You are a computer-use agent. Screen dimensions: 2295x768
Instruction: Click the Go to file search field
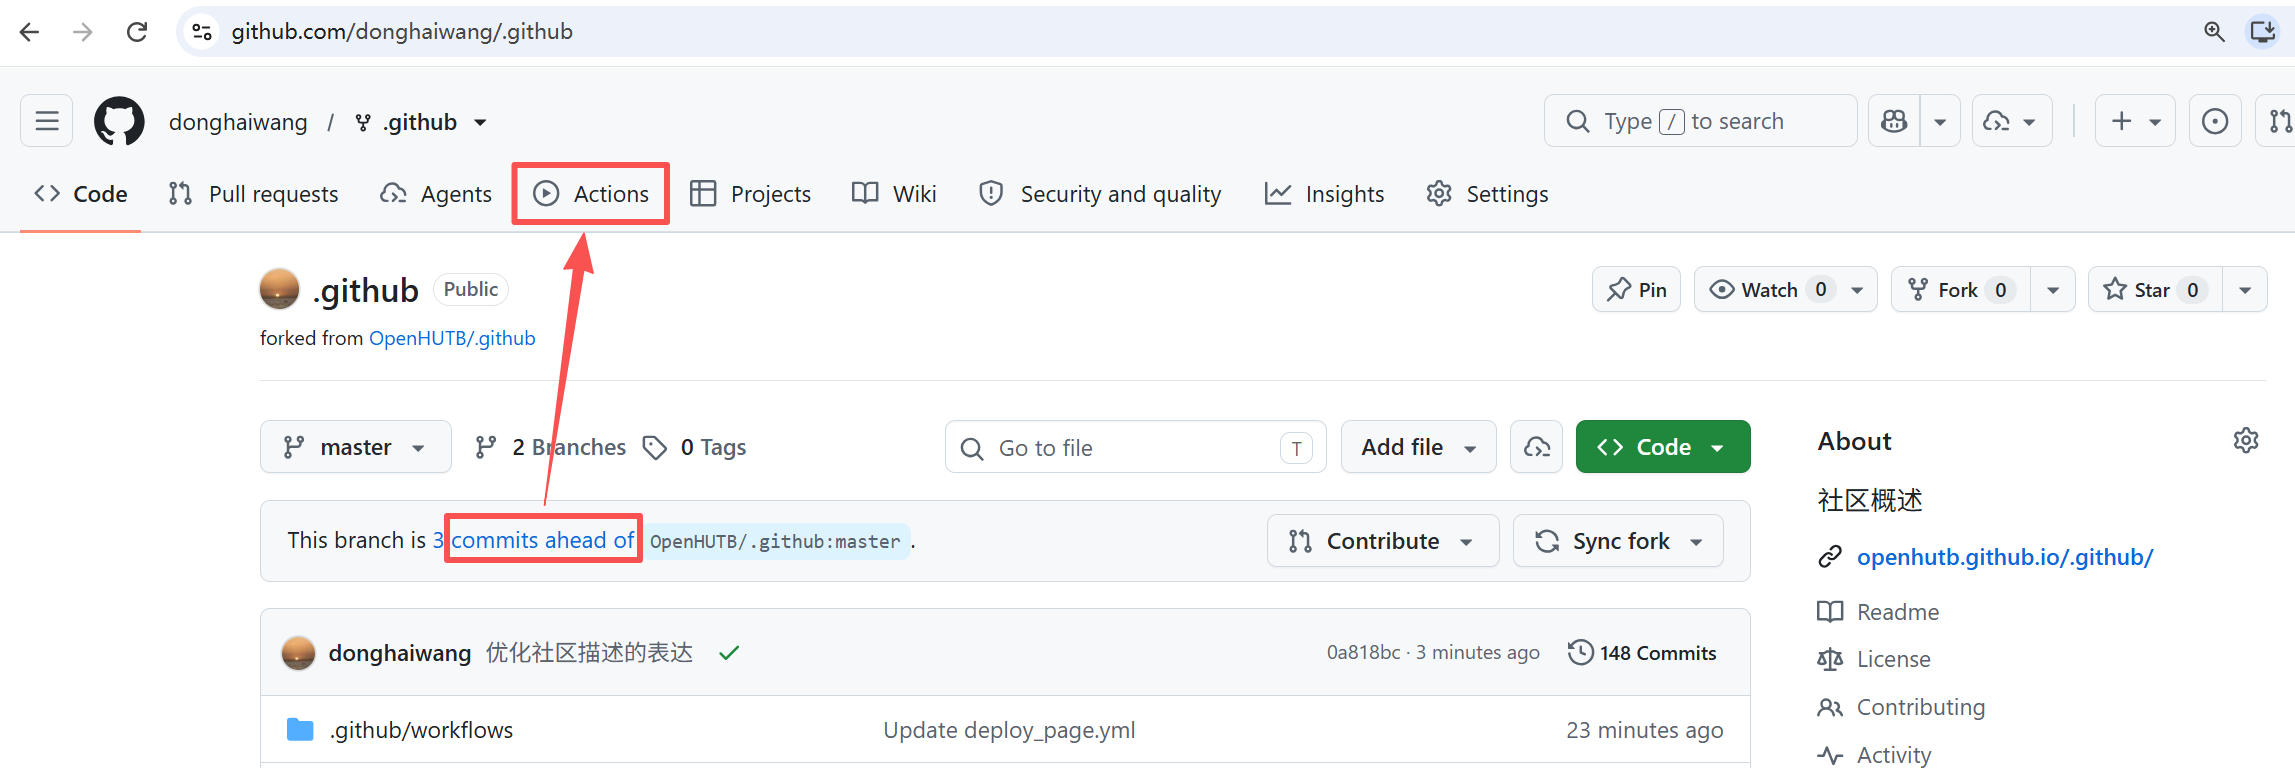[1135, 447]
